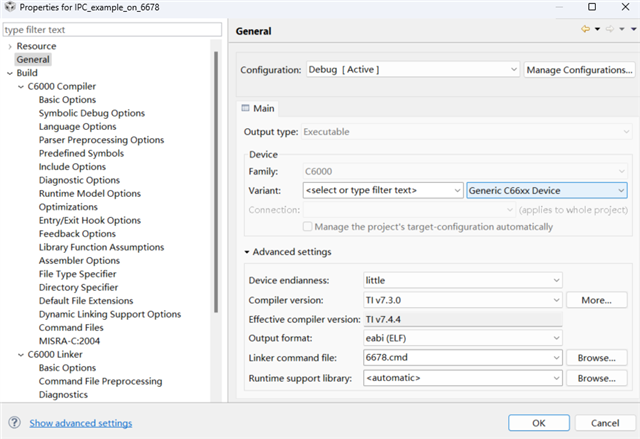
Task: Select Optimizations in the settings tree
Action: click(68, 207)
